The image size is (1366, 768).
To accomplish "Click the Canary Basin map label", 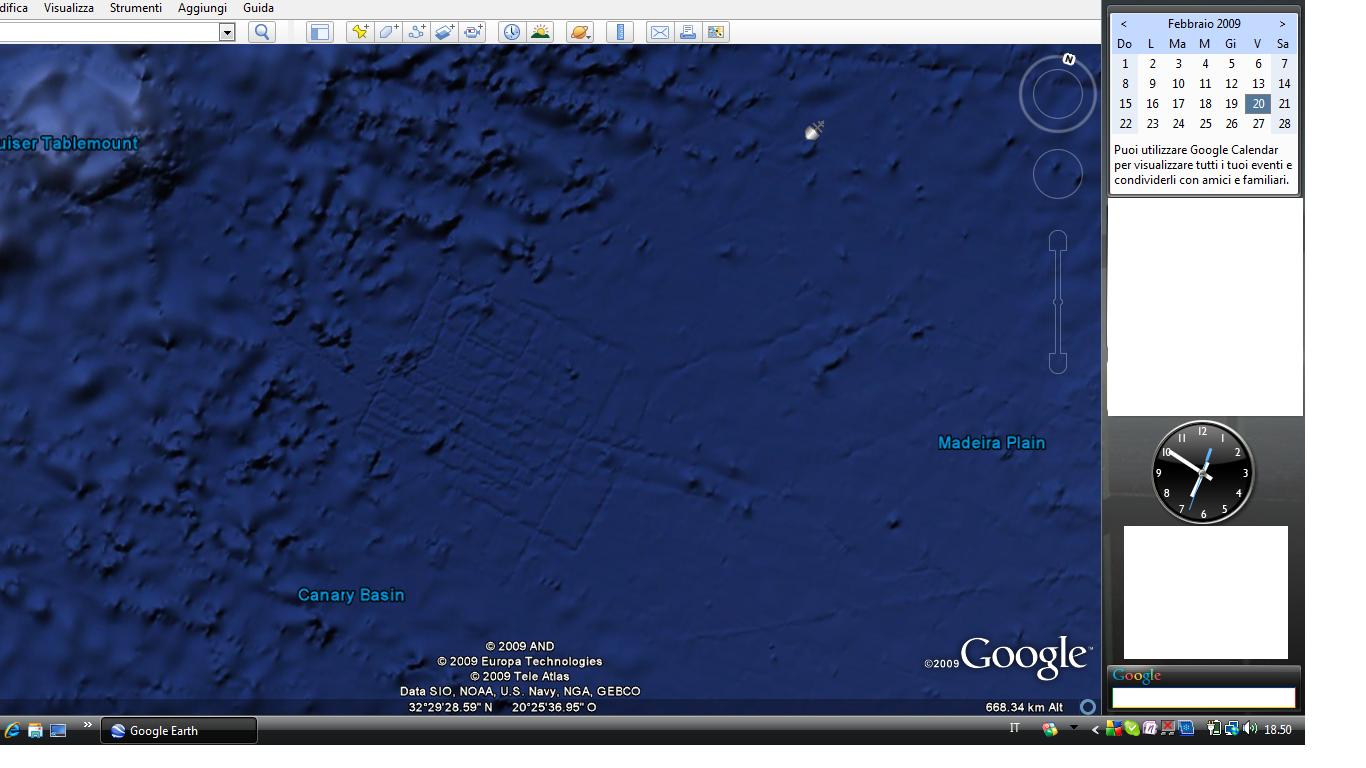I will coord(351,595).
